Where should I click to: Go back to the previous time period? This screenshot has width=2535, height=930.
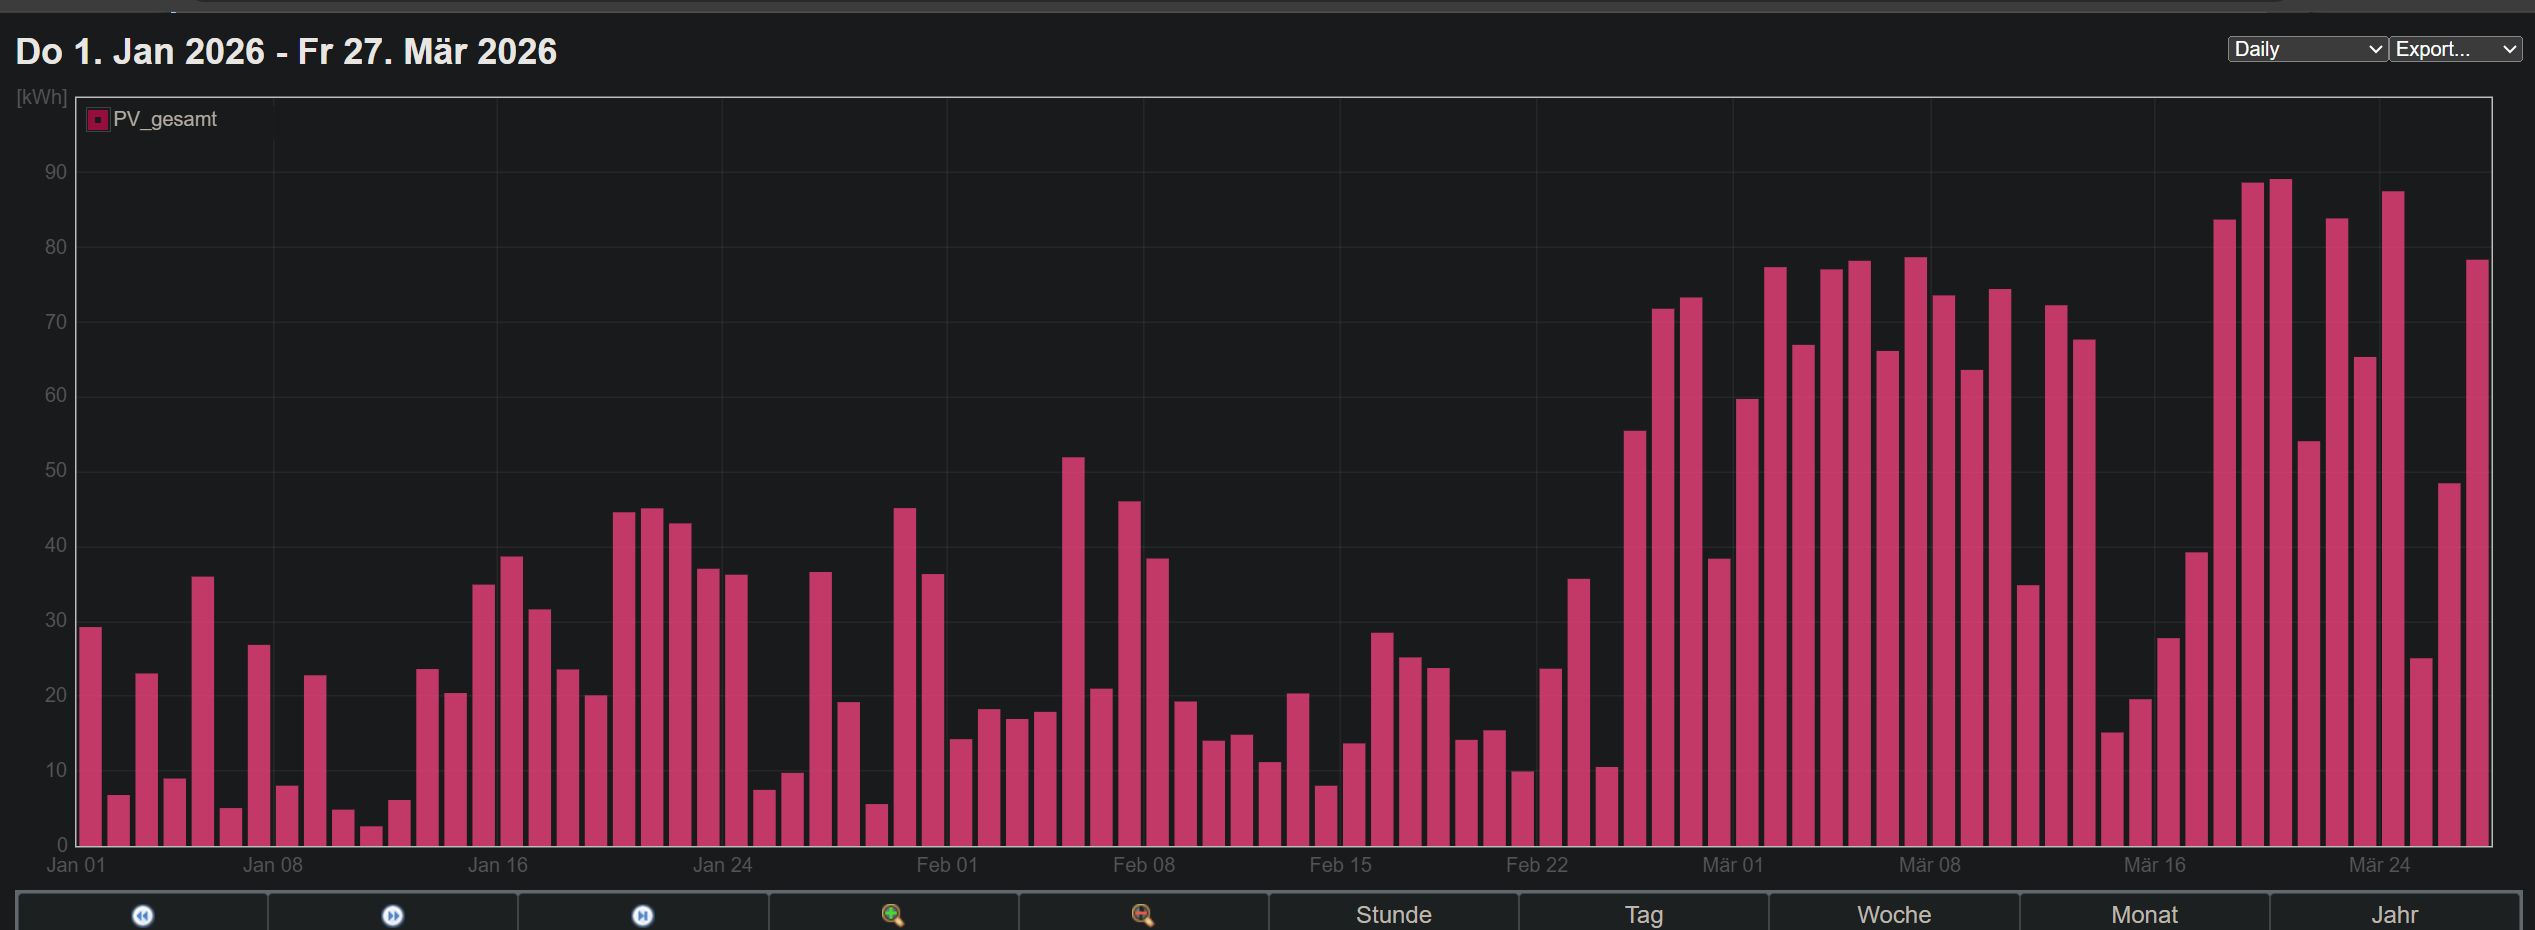(x=143, y=915)
